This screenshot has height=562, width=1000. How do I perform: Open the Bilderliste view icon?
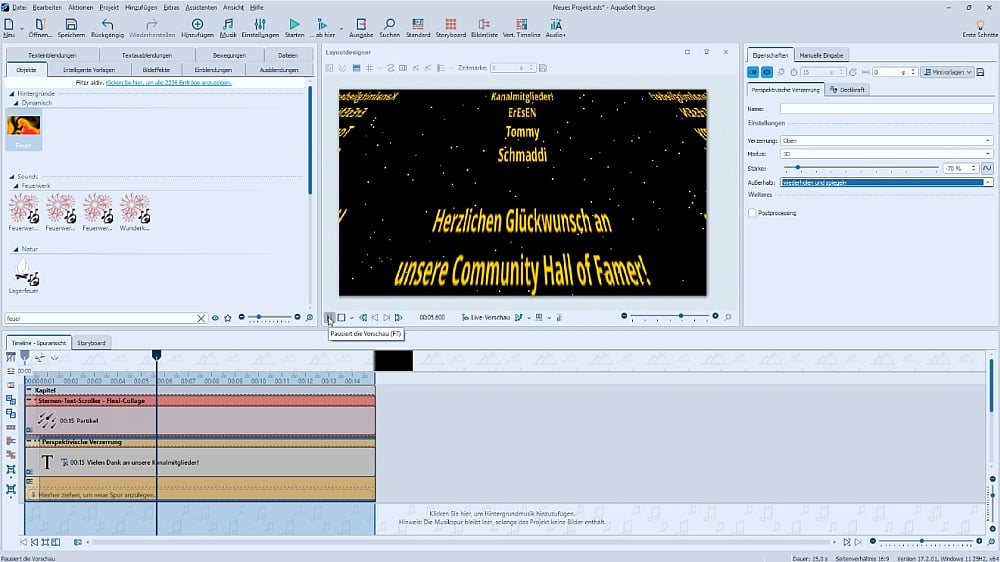coord(484,24)
